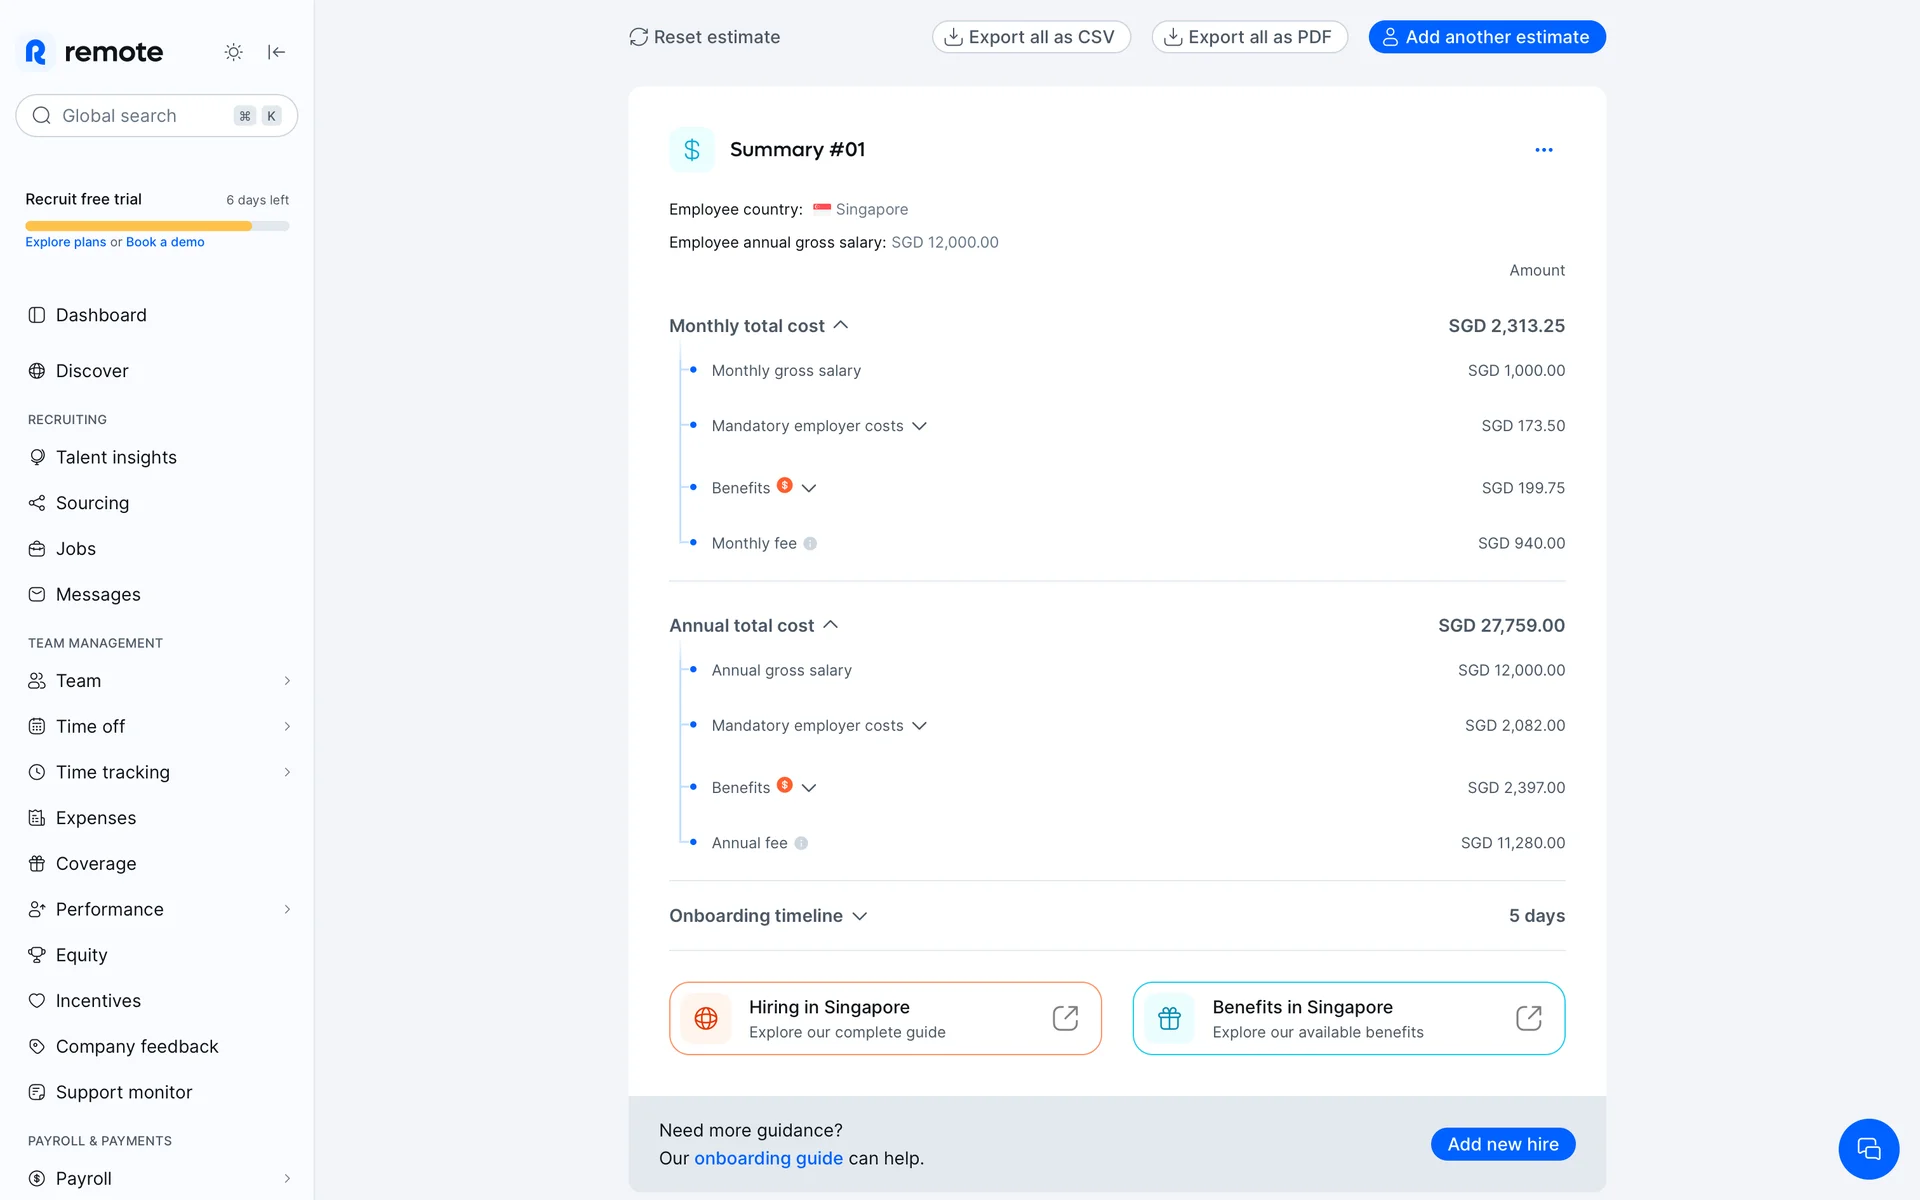
Task: Collapse the Annual total cost section
Action: click(x=830, y=625)
